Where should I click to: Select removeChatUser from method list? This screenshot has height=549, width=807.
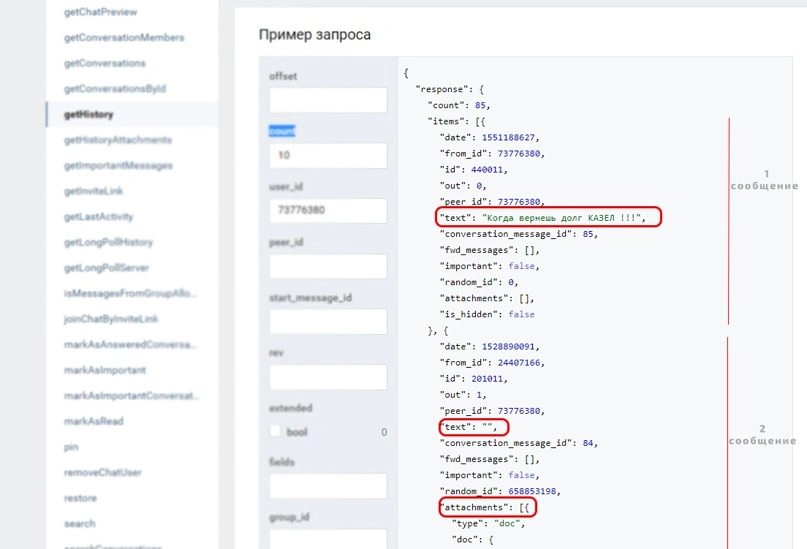(x=101, y=472)
